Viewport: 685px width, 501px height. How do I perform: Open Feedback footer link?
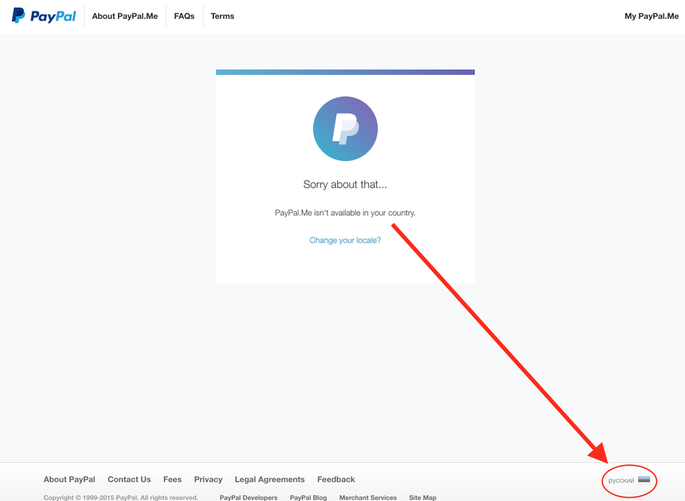tap(336, 479)
